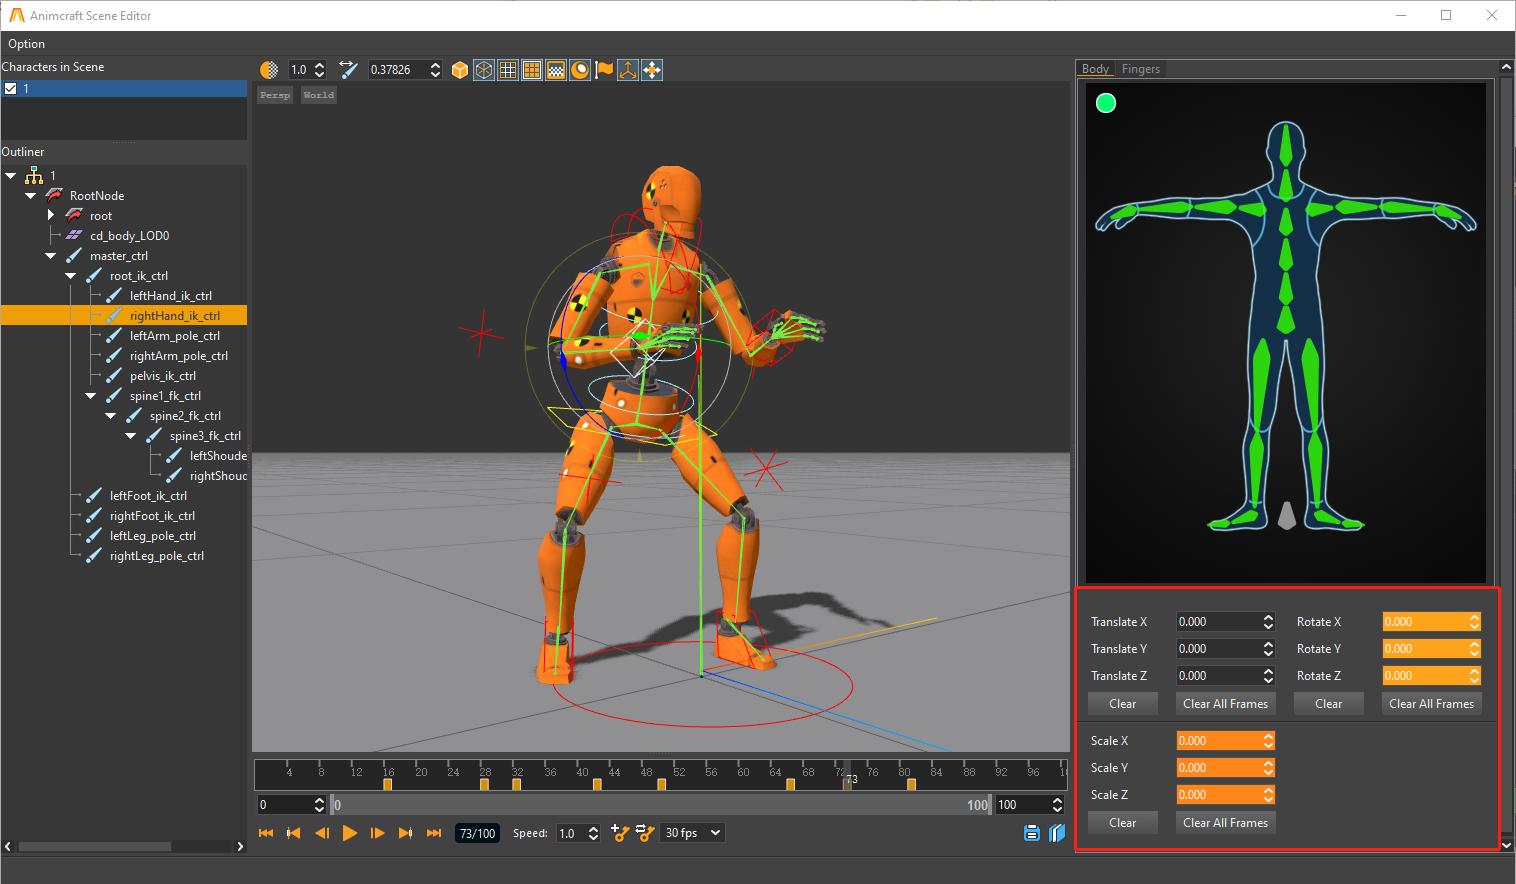This screenshot has width=1516, height=884.
Task: Go to the previous keyframe
Action: (294, 833)
